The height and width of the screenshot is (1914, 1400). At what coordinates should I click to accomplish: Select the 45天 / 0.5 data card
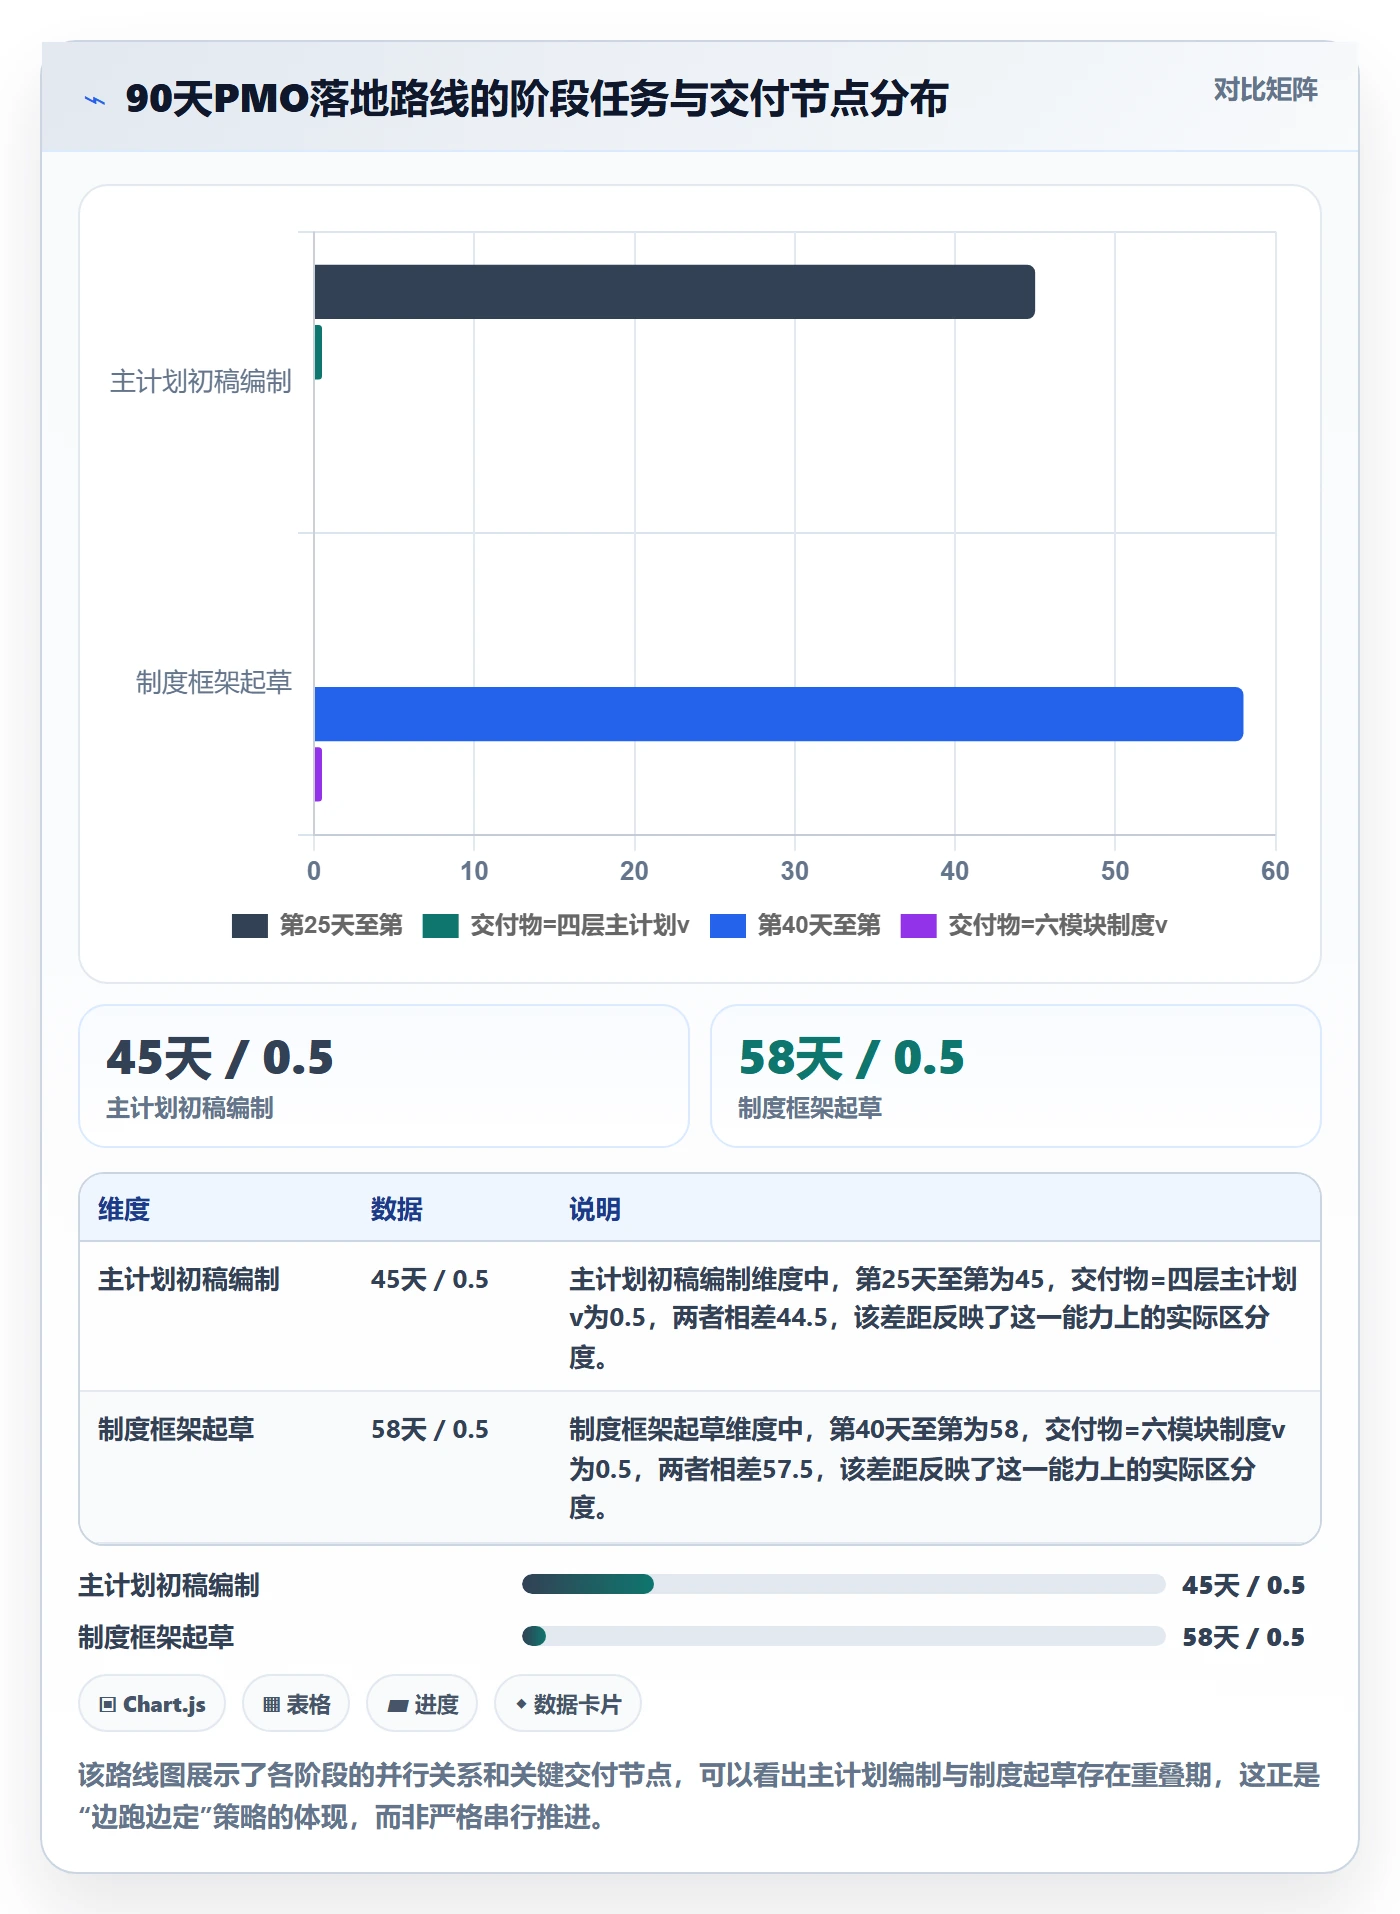click(x=384, y=1076)
